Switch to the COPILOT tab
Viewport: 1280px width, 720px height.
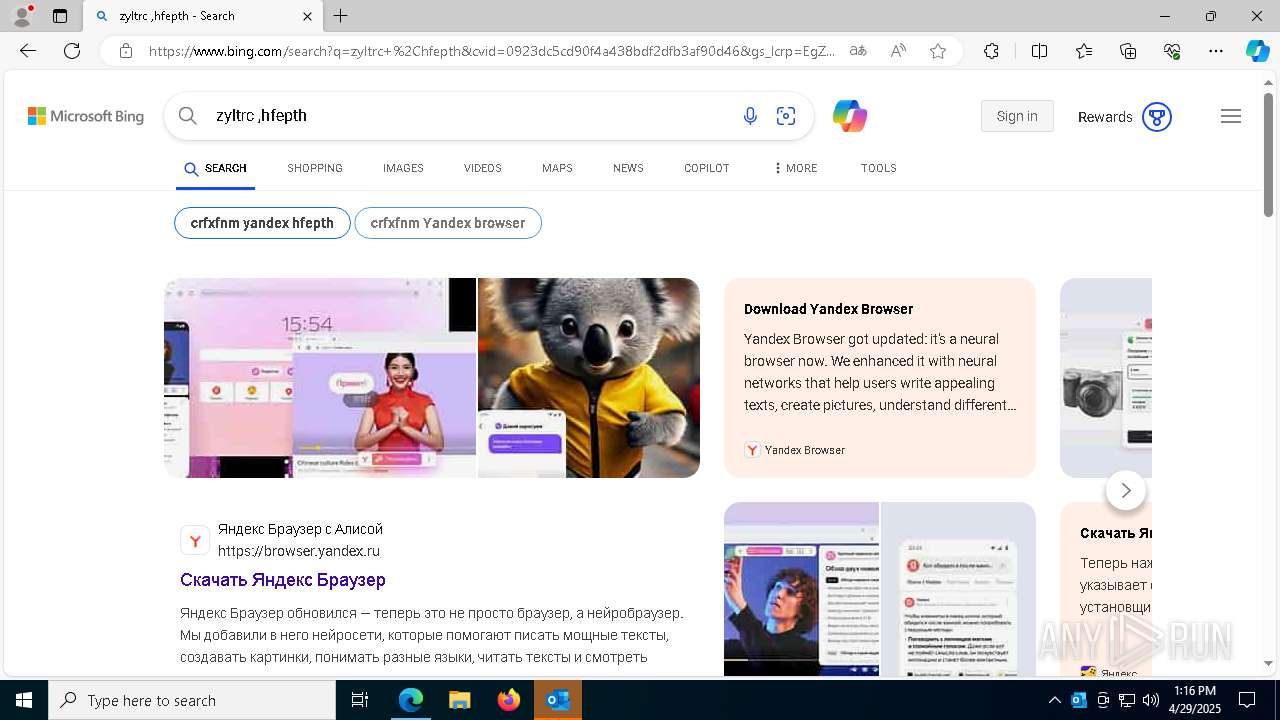pos(707,168)
